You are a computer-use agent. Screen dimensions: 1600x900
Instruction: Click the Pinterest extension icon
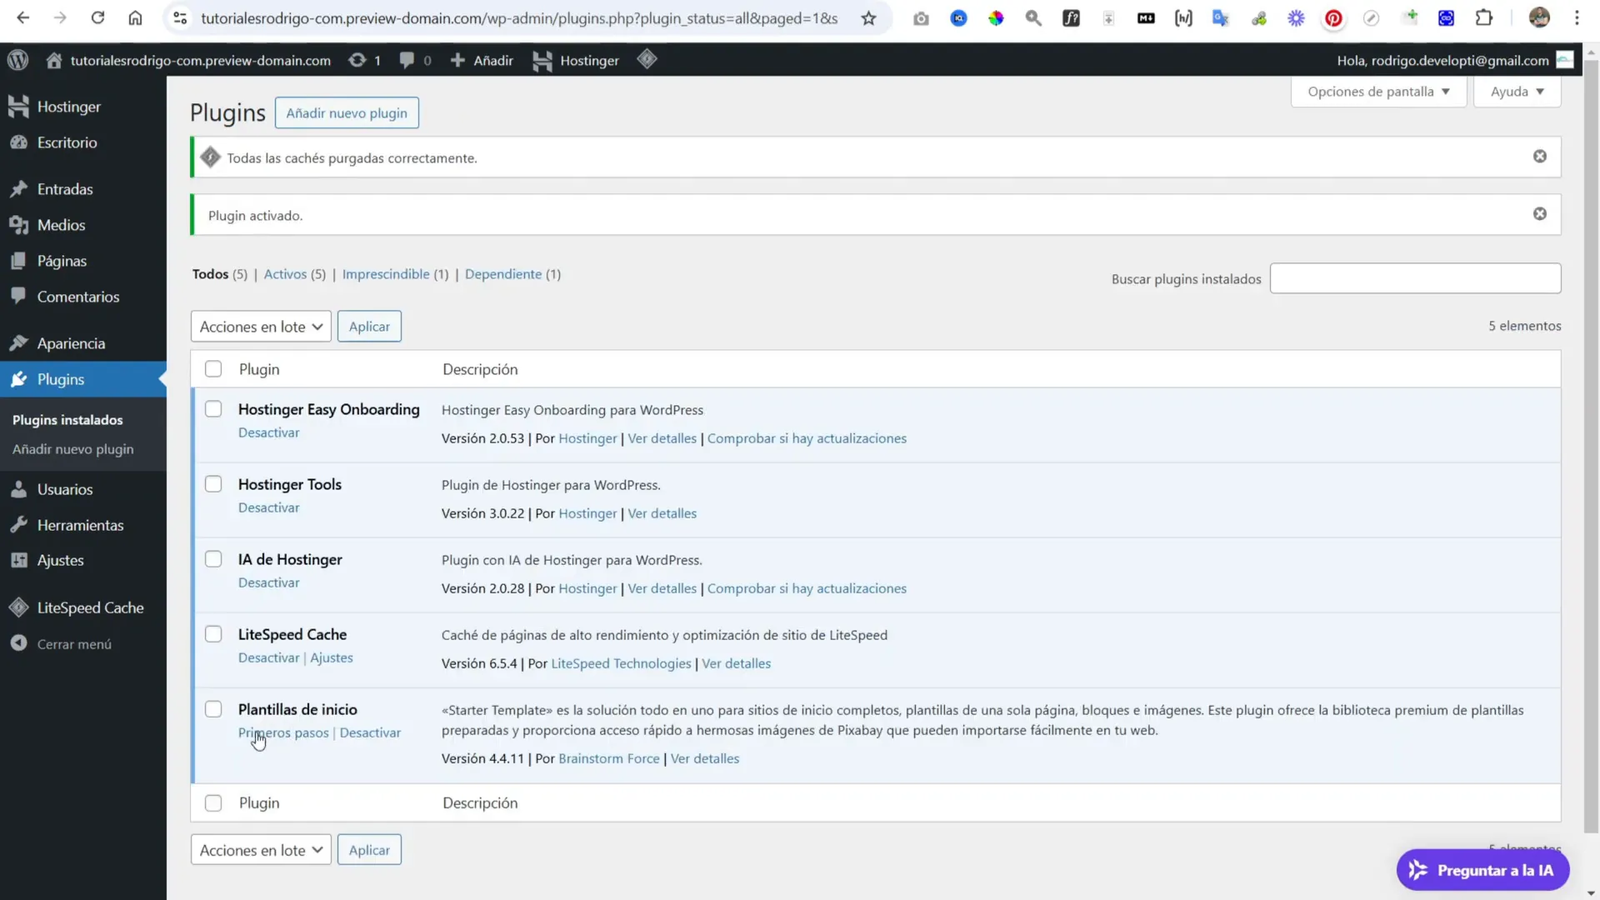tap(1333, 18)
